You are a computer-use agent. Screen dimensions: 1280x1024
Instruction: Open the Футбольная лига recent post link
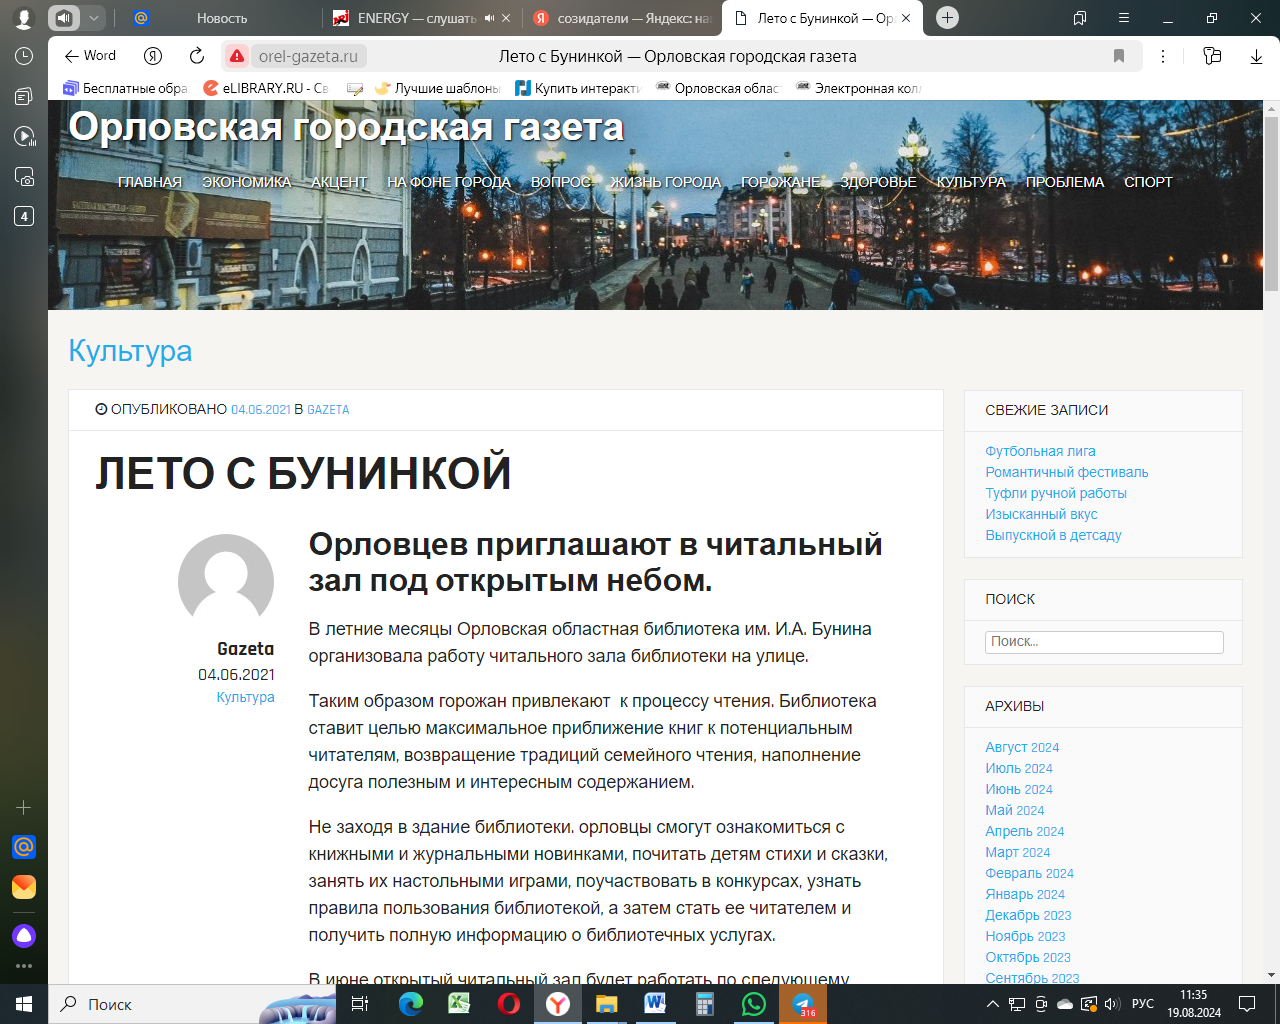click(1040, 451)
